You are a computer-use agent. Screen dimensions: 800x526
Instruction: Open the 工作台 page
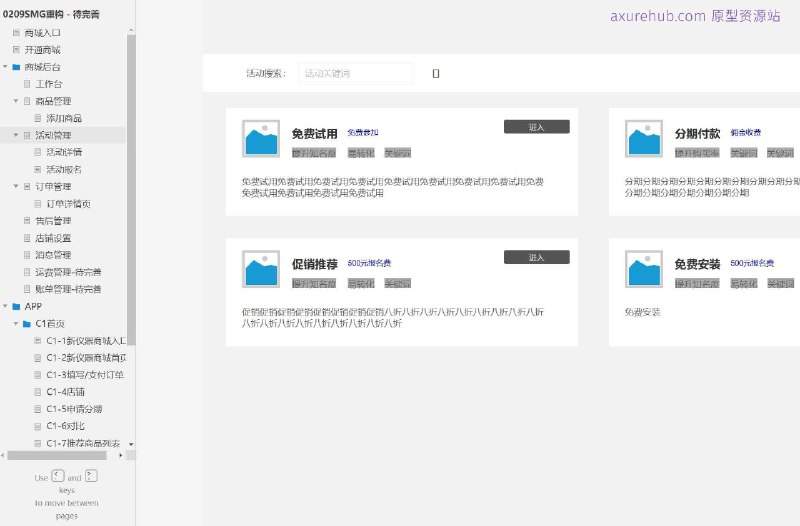click(x=48, y=84)
